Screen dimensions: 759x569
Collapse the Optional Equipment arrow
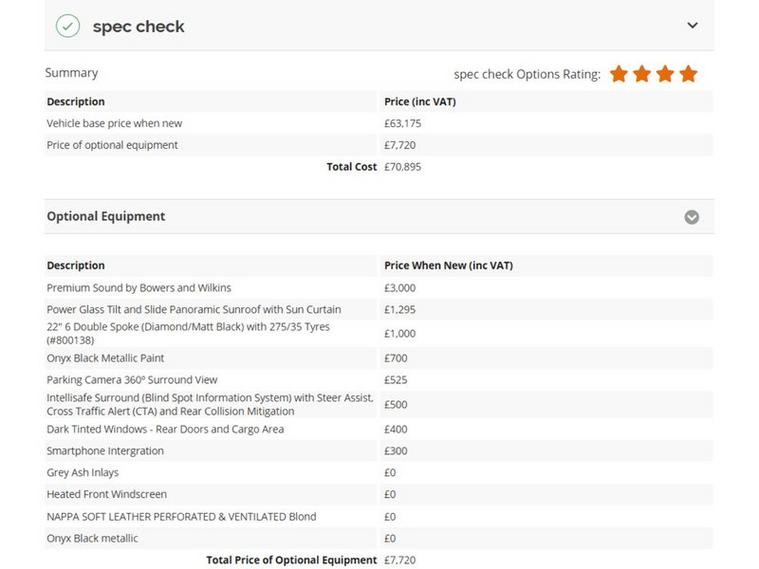pos(691,217)
